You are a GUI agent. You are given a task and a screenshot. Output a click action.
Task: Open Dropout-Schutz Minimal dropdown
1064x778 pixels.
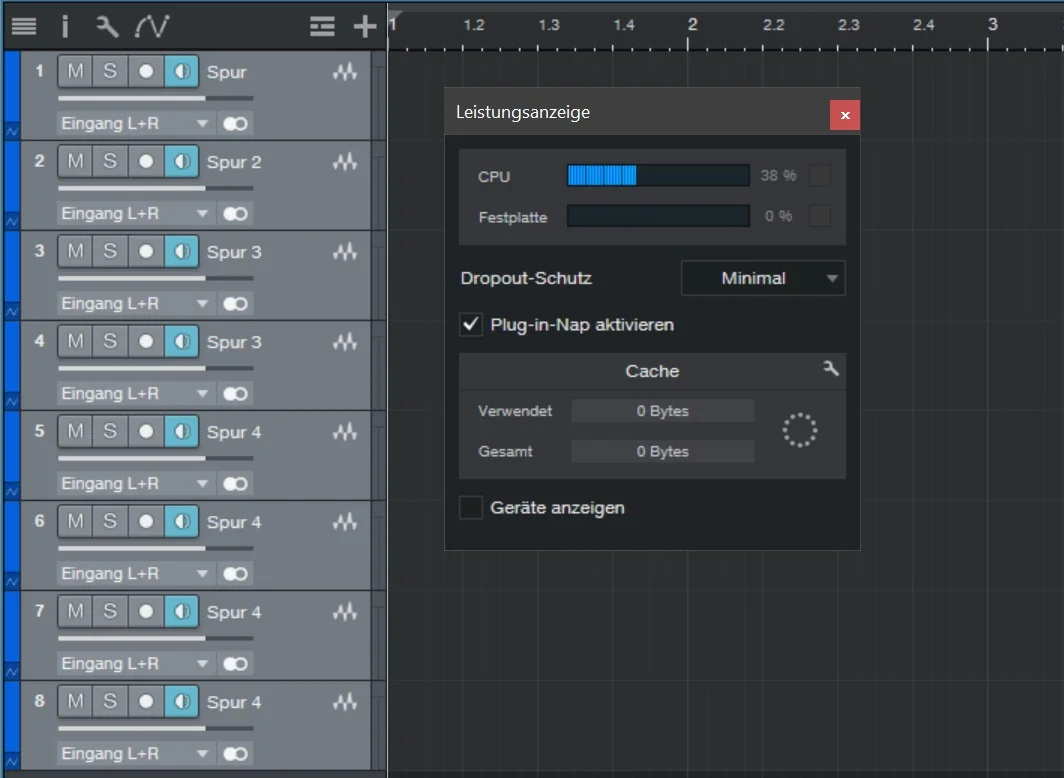[x=763, y=278]
